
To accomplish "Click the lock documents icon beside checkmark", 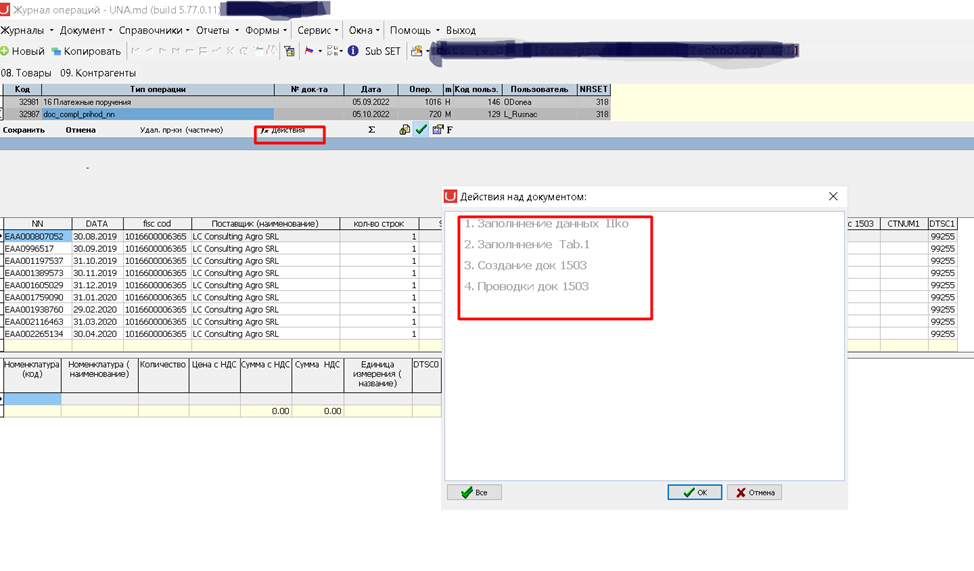I will point(404,130).
